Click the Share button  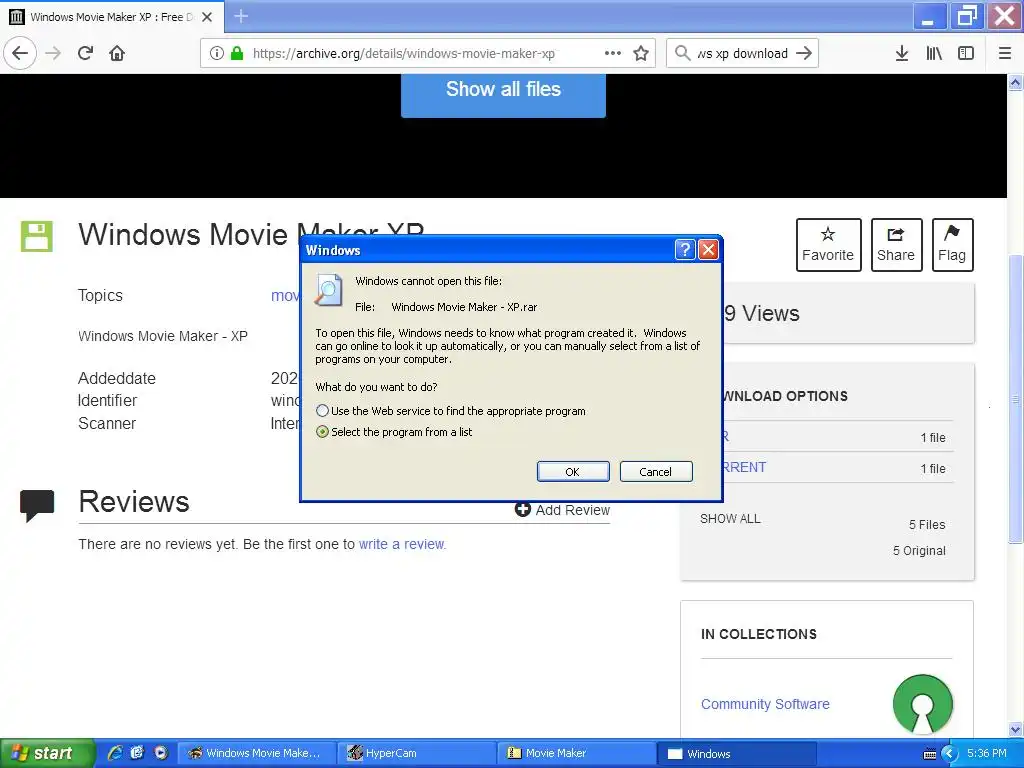tap(896, 245)
